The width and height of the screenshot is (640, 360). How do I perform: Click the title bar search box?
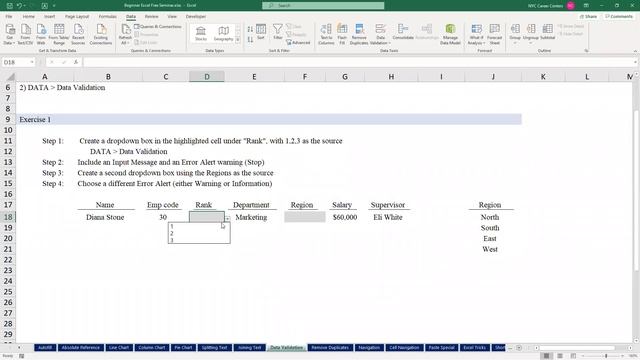[x=323, y=6]
